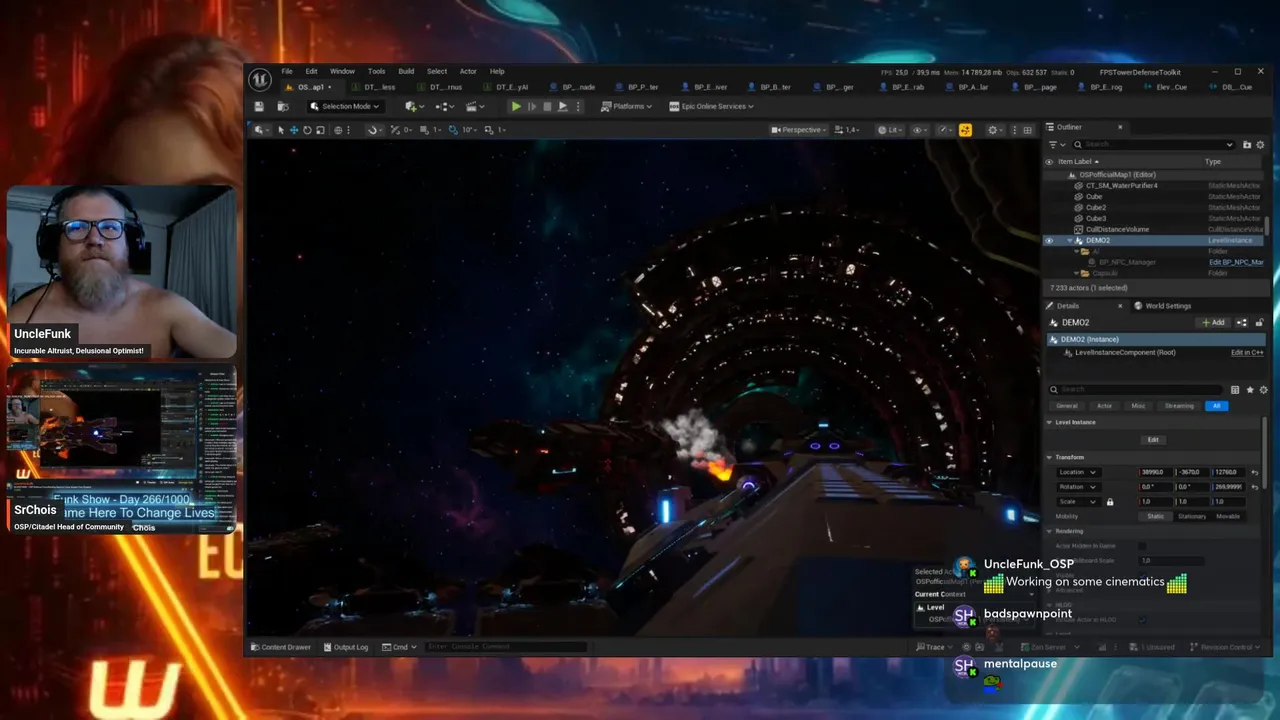This screenshot has width=1280, height=720.
Task: Activate the Rotate gizmo tool
Action: point(307,130)
